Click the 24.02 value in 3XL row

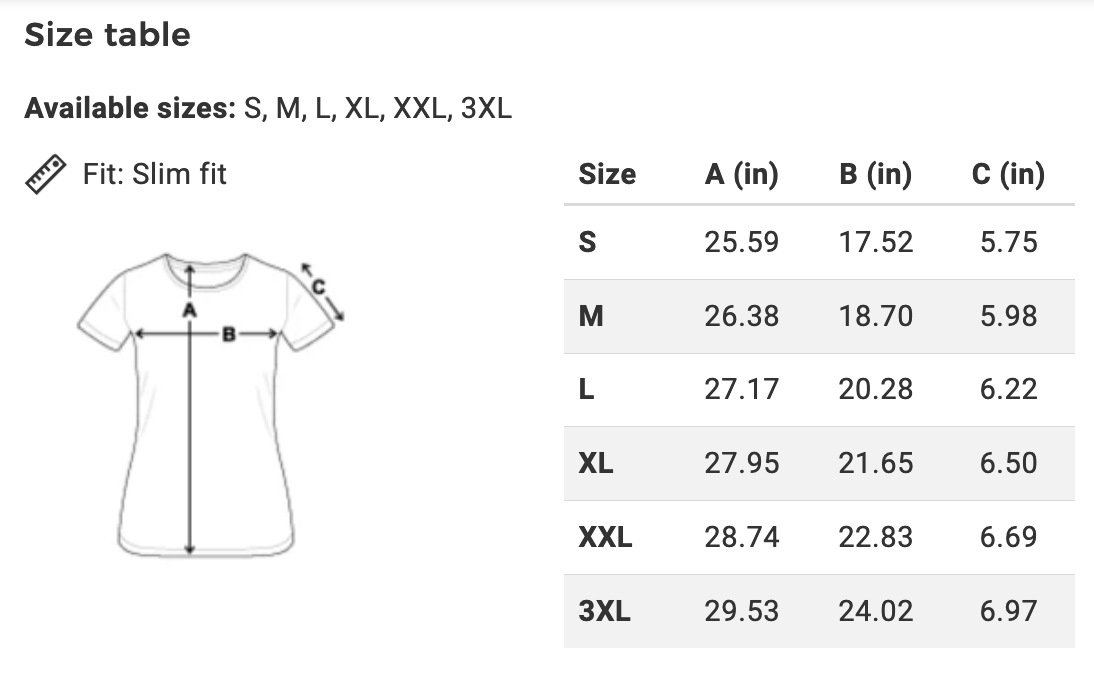(876, 611)
